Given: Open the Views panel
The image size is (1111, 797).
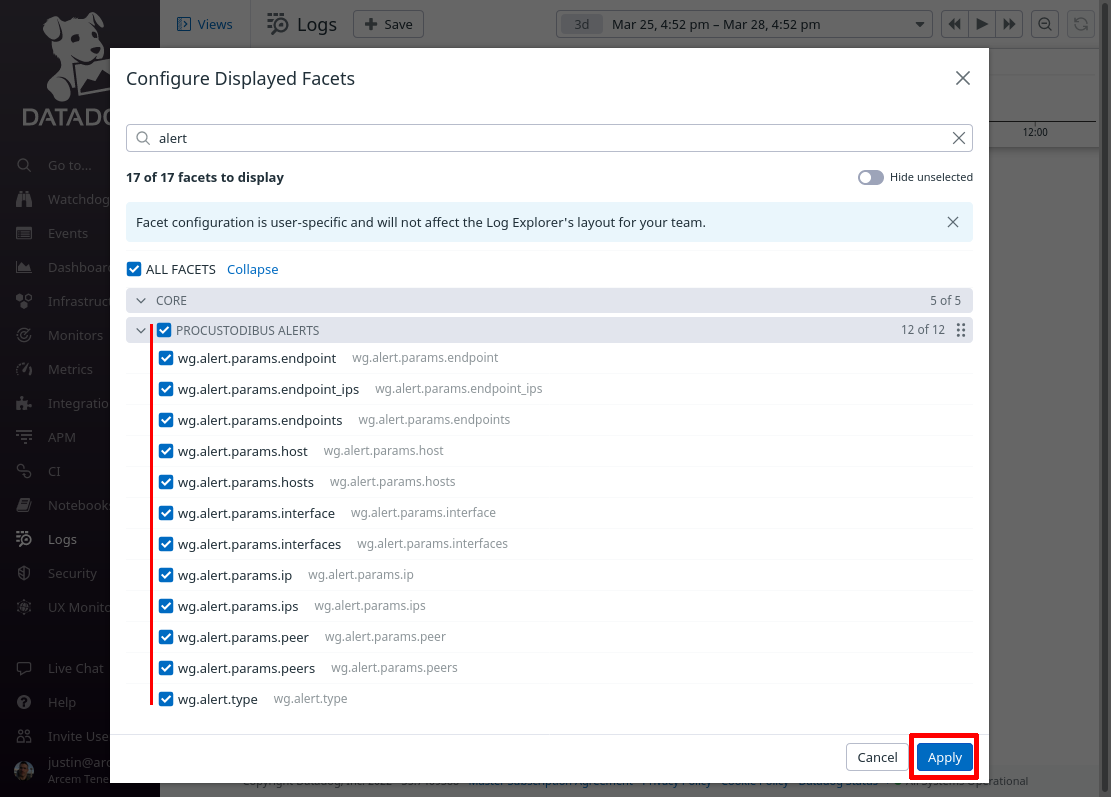Looking at the screenshot, I should 205,24.
